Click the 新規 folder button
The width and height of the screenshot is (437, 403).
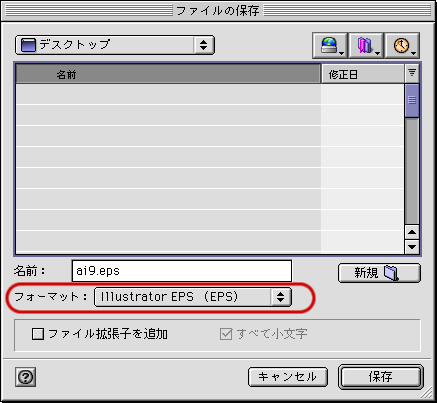[379, 273]
